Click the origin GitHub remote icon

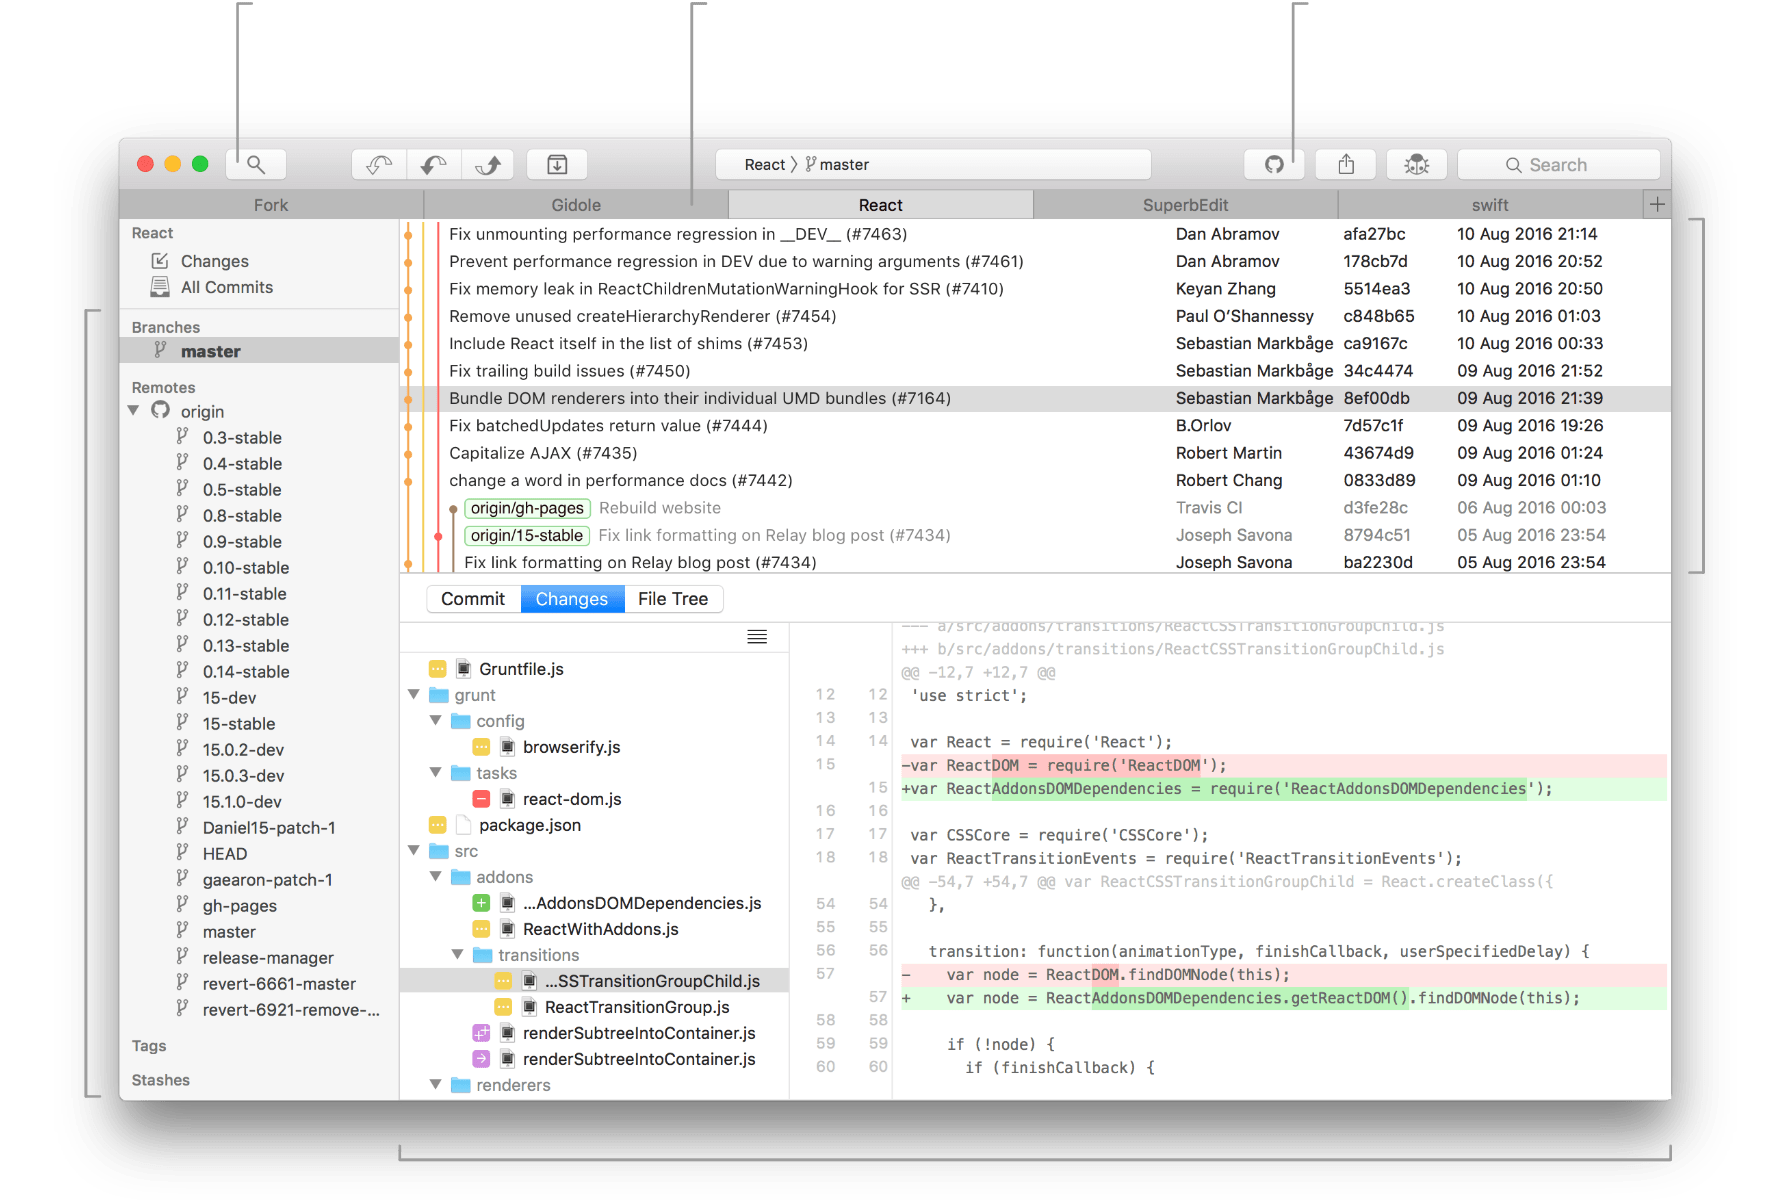click(160, 410)
